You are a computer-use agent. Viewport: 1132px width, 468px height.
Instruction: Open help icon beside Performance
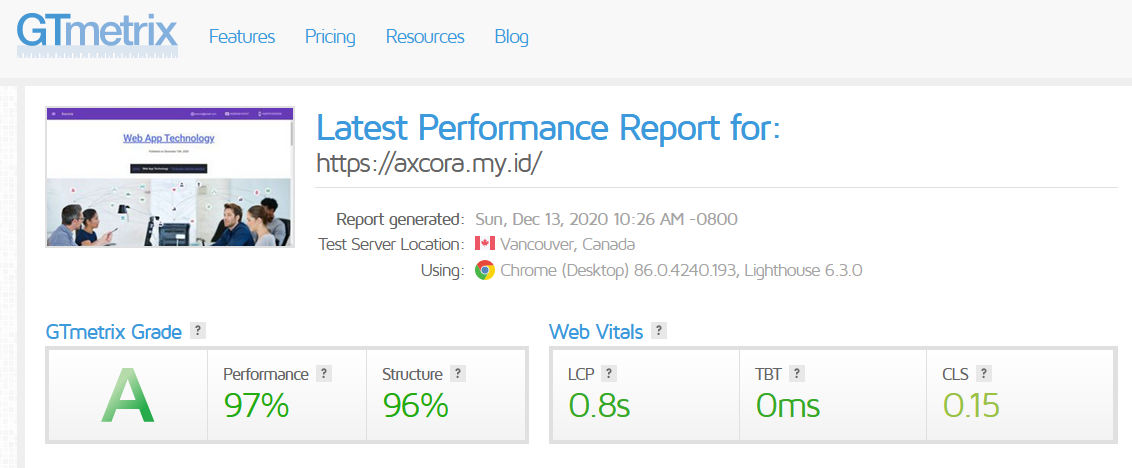(324, 373)
